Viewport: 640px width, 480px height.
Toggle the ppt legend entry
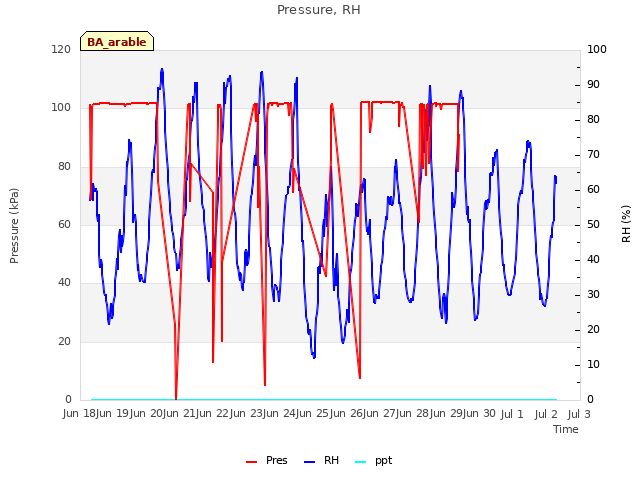click(373, 460)
